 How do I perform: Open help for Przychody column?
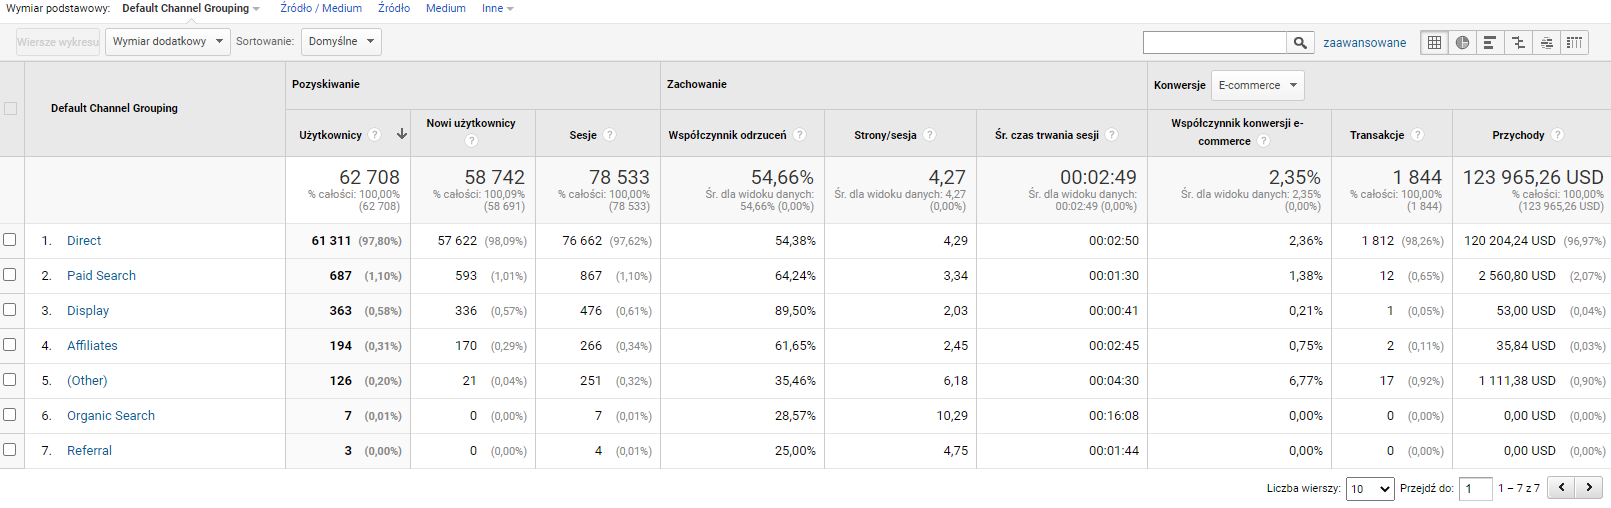1558,135
